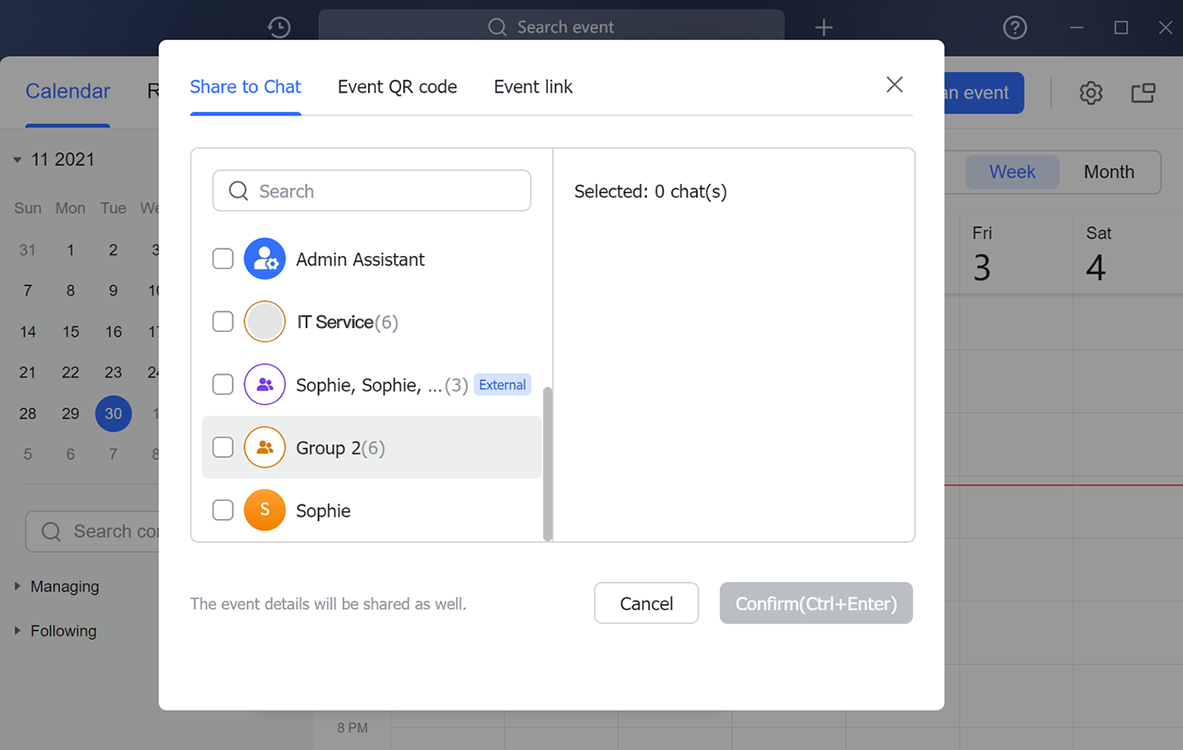The width and height of the screenshot is (1183, 750).
Task: Click Sophie's orange S avatar
Action: pos(265,510)
